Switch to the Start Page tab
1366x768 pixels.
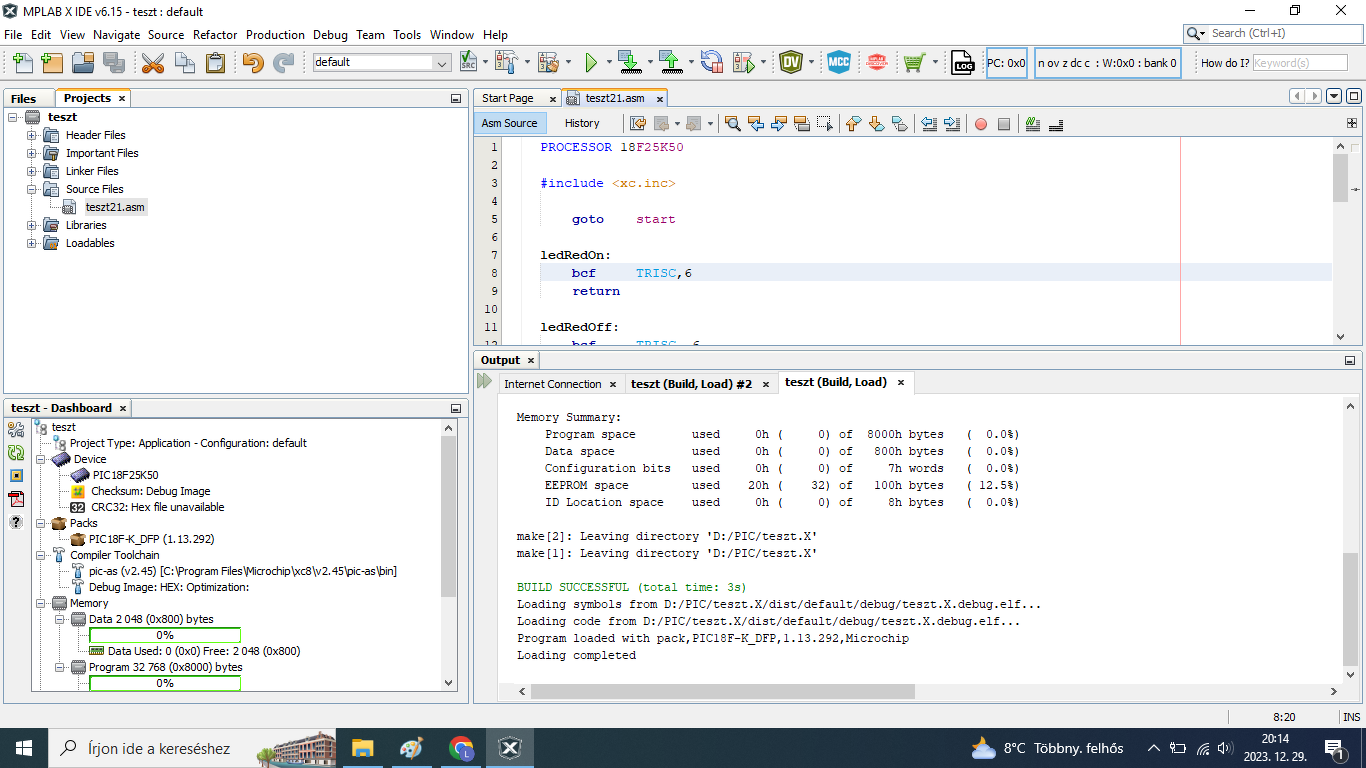click(x=508, y=98)
